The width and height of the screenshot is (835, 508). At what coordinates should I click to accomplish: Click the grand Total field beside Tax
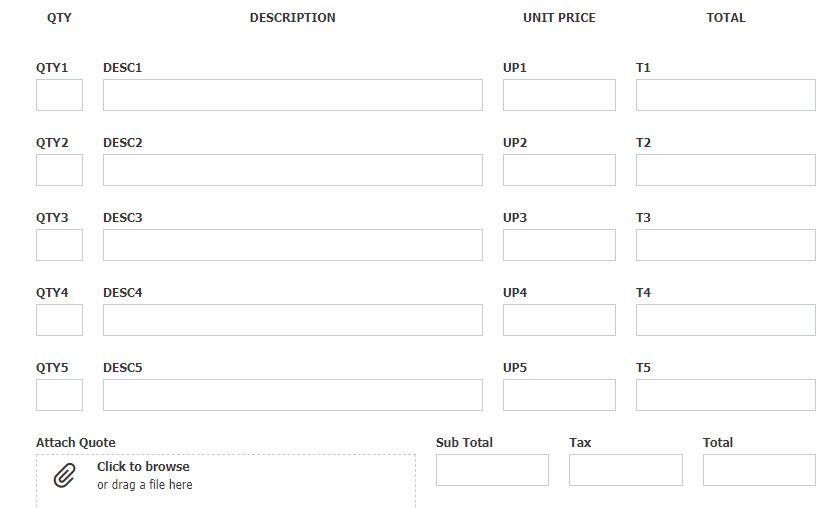click(759, 470)
